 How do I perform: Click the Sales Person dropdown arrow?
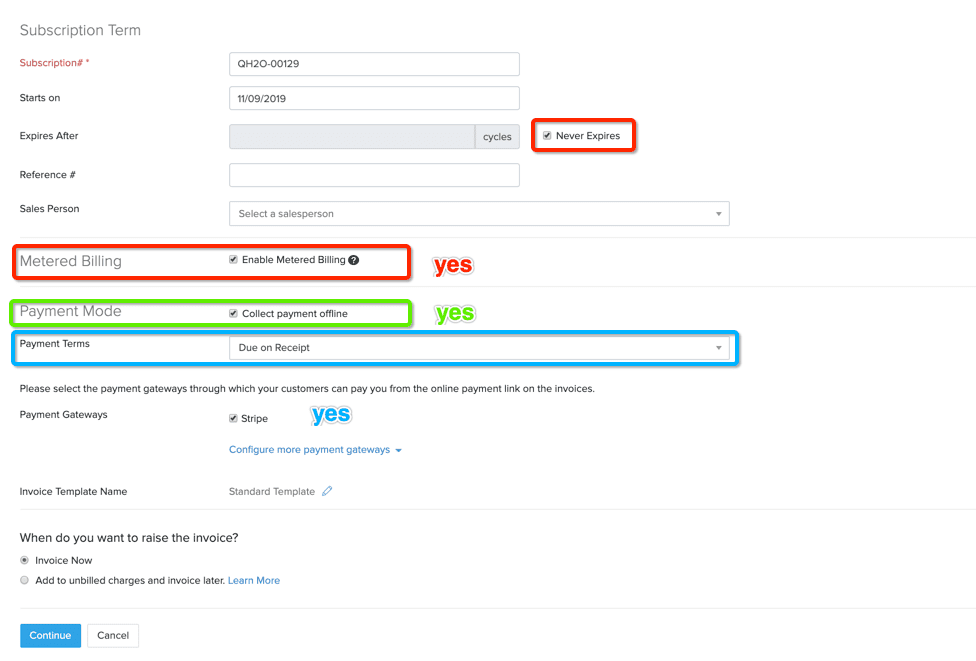[718, 213]
